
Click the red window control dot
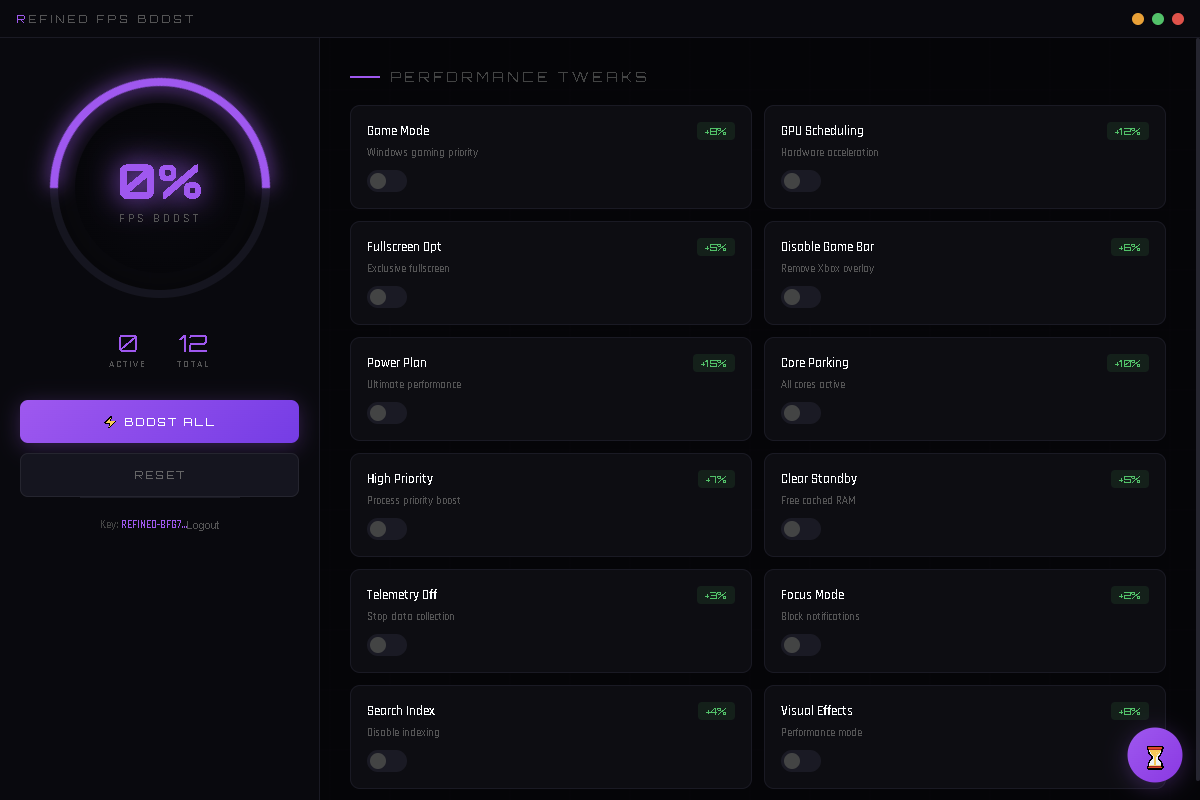click(1178, 19)
